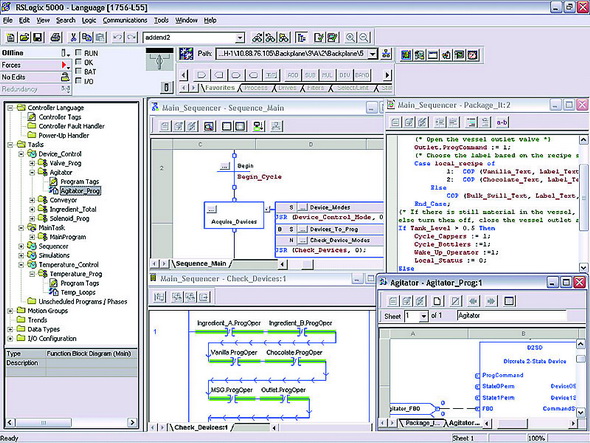Zoom out with the magnifier minus icon

[x=363, y=37]
